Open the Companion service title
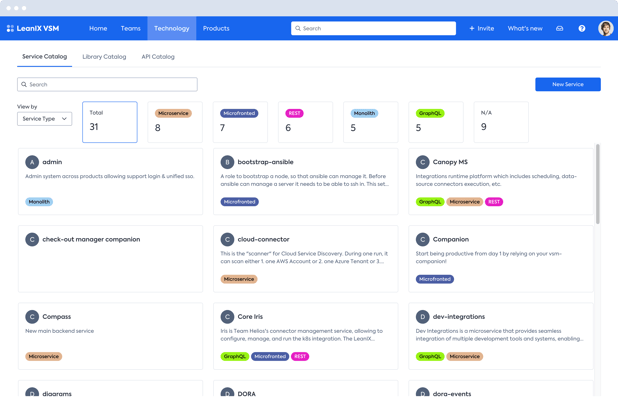The height and width of the screenshot is (403, 618). click(450, 239)
